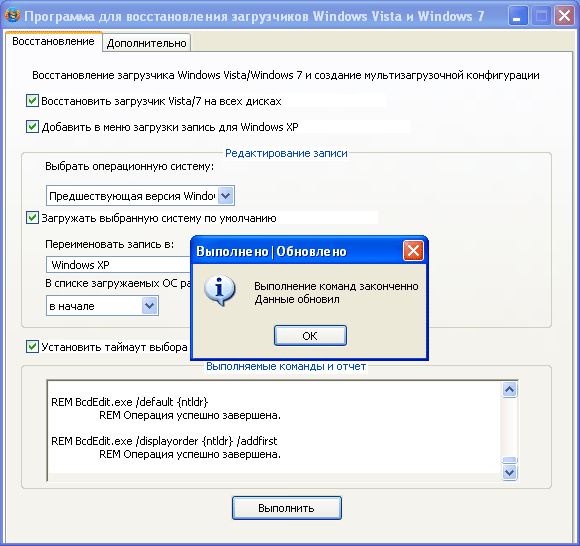The width and height of the screenshot is (580, 546).
Task: Close the Выполнено | Обновлено dialog
Action: (x=413, y=251)
